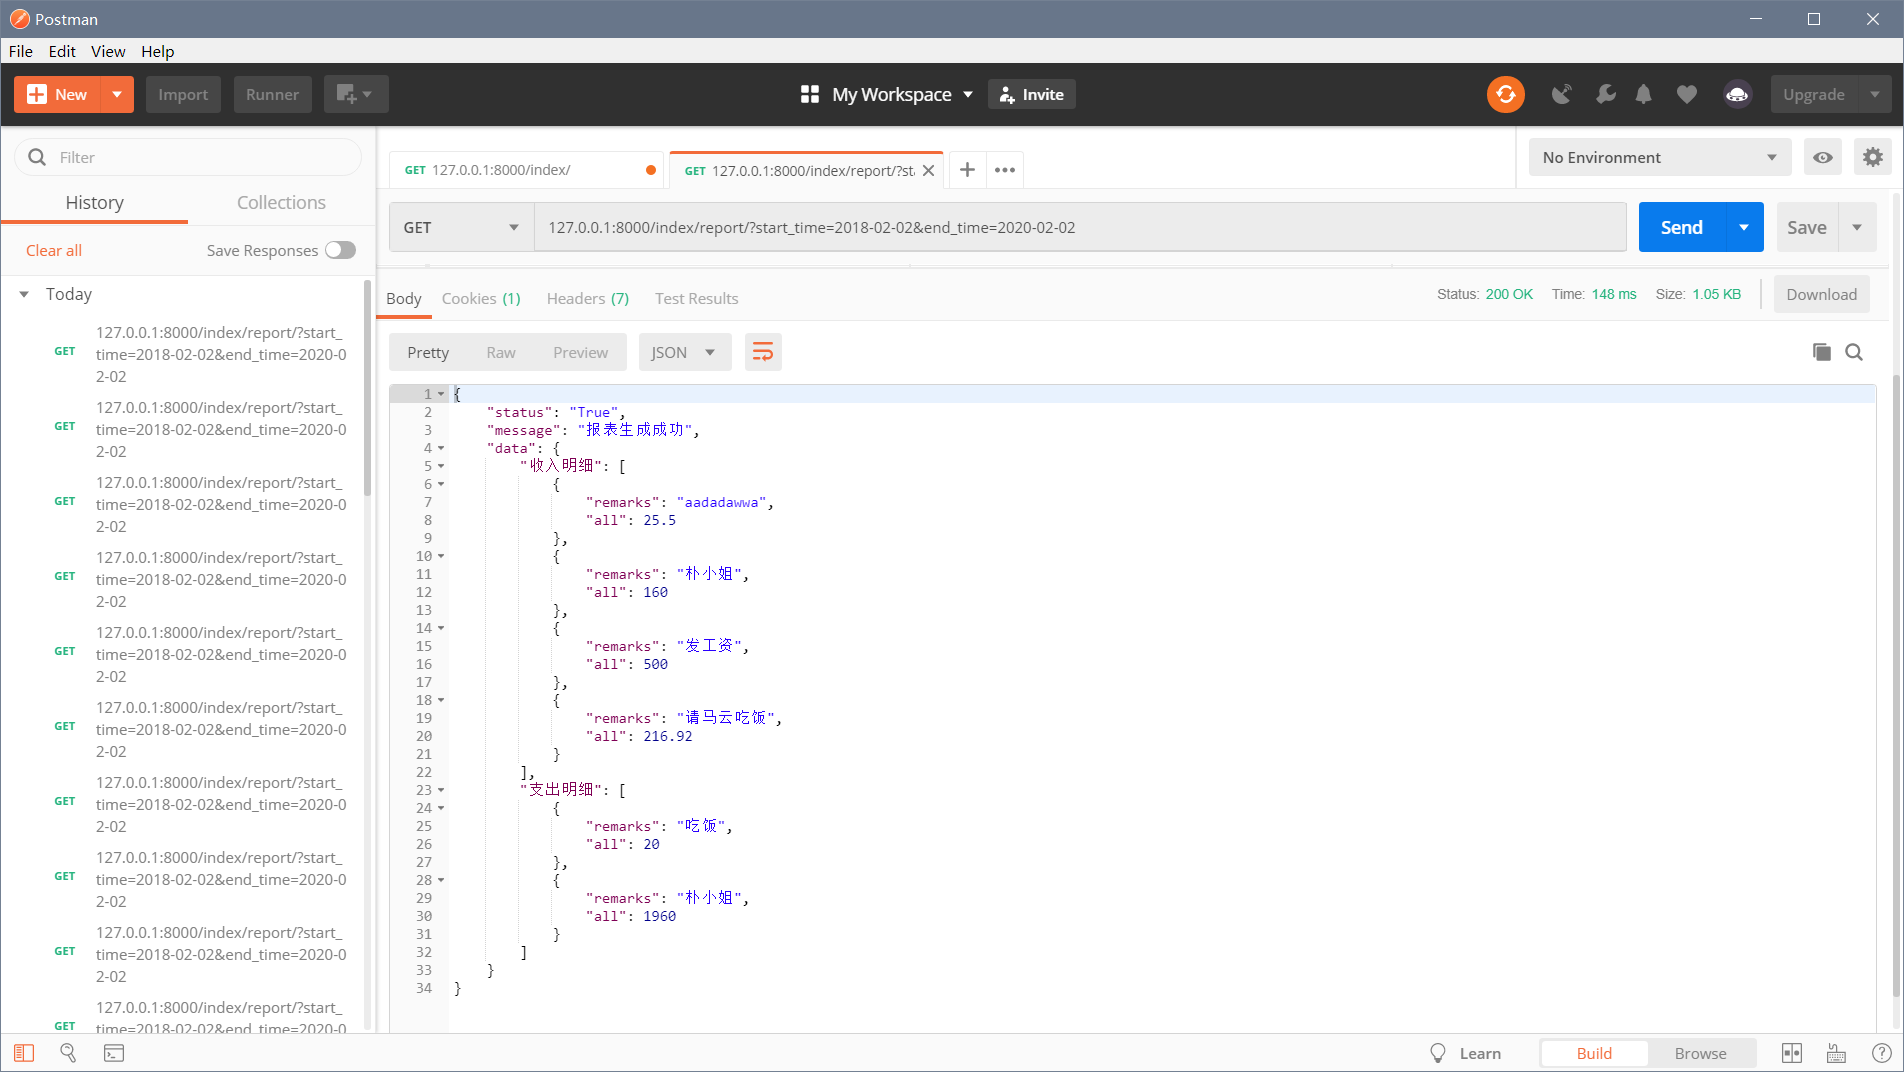Open manage environments gear icon
The image size is (1904, 1072).
[x=1872, y=158]
